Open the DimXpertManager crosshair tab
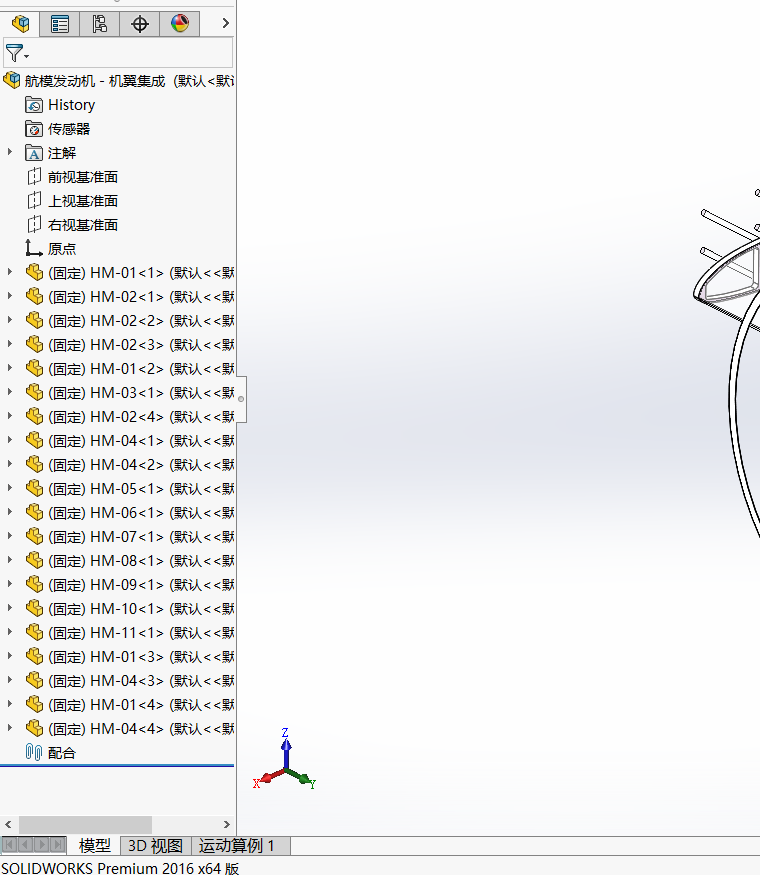760x875 pixels. point(140,23)
